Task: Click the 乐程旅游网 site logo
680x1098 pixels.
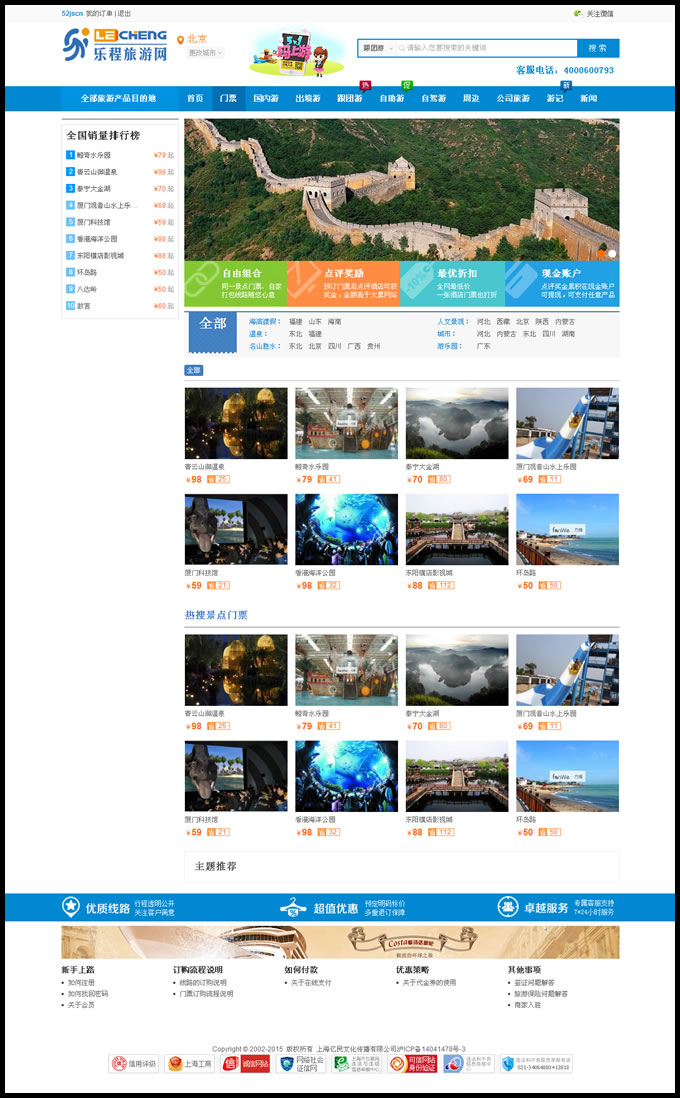Action: (x=115, y=45)
